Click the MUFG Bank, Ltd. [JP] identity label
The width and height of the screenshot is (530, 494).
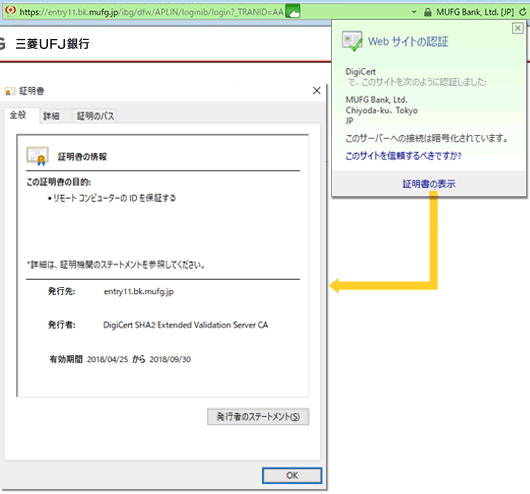click(475, 12)
